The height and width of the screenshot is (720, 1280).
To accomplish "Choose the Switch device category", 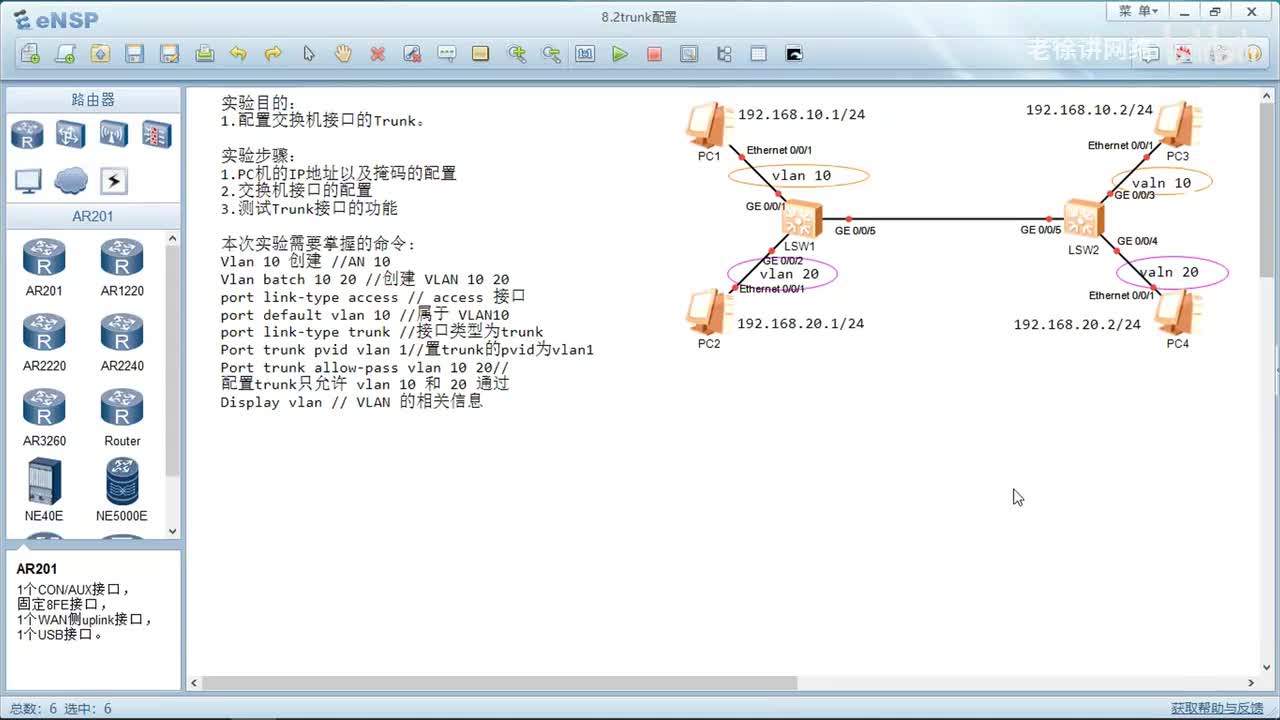I will coord(70,134).
